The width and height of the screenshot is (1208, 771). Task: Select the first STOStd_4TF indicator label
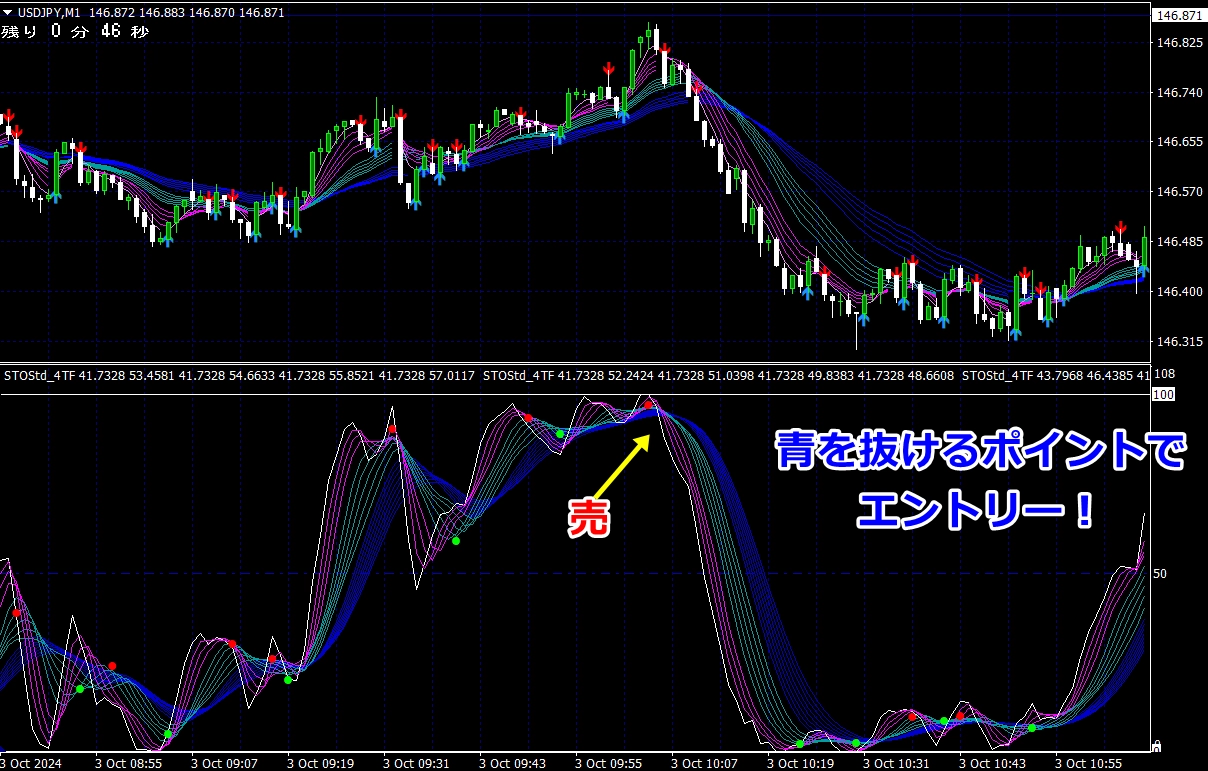39,376
